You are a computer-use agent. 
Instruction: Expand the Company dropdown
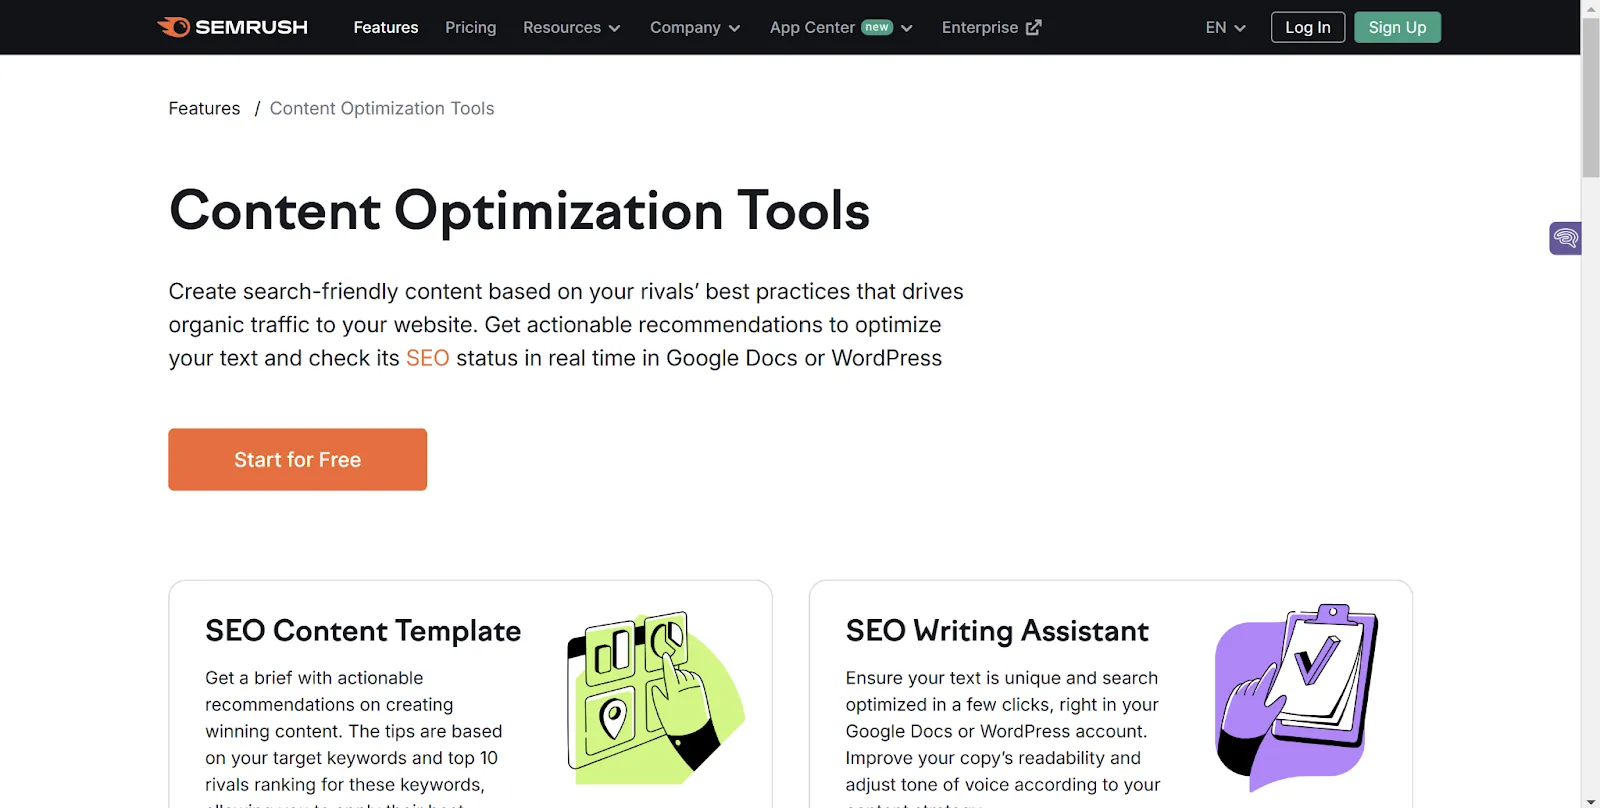tap(695, 27)
